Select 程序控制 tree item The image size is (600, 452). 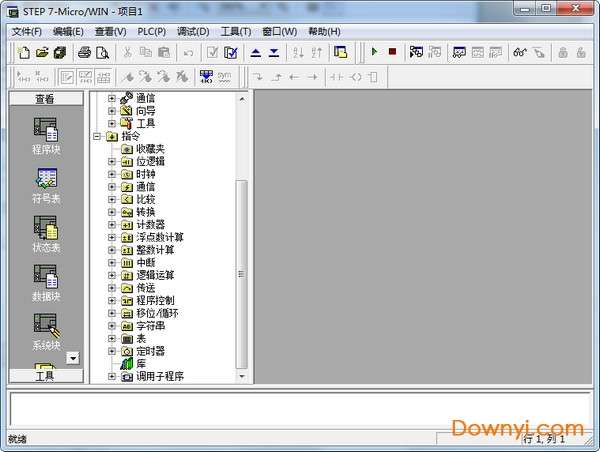(155, 300)
